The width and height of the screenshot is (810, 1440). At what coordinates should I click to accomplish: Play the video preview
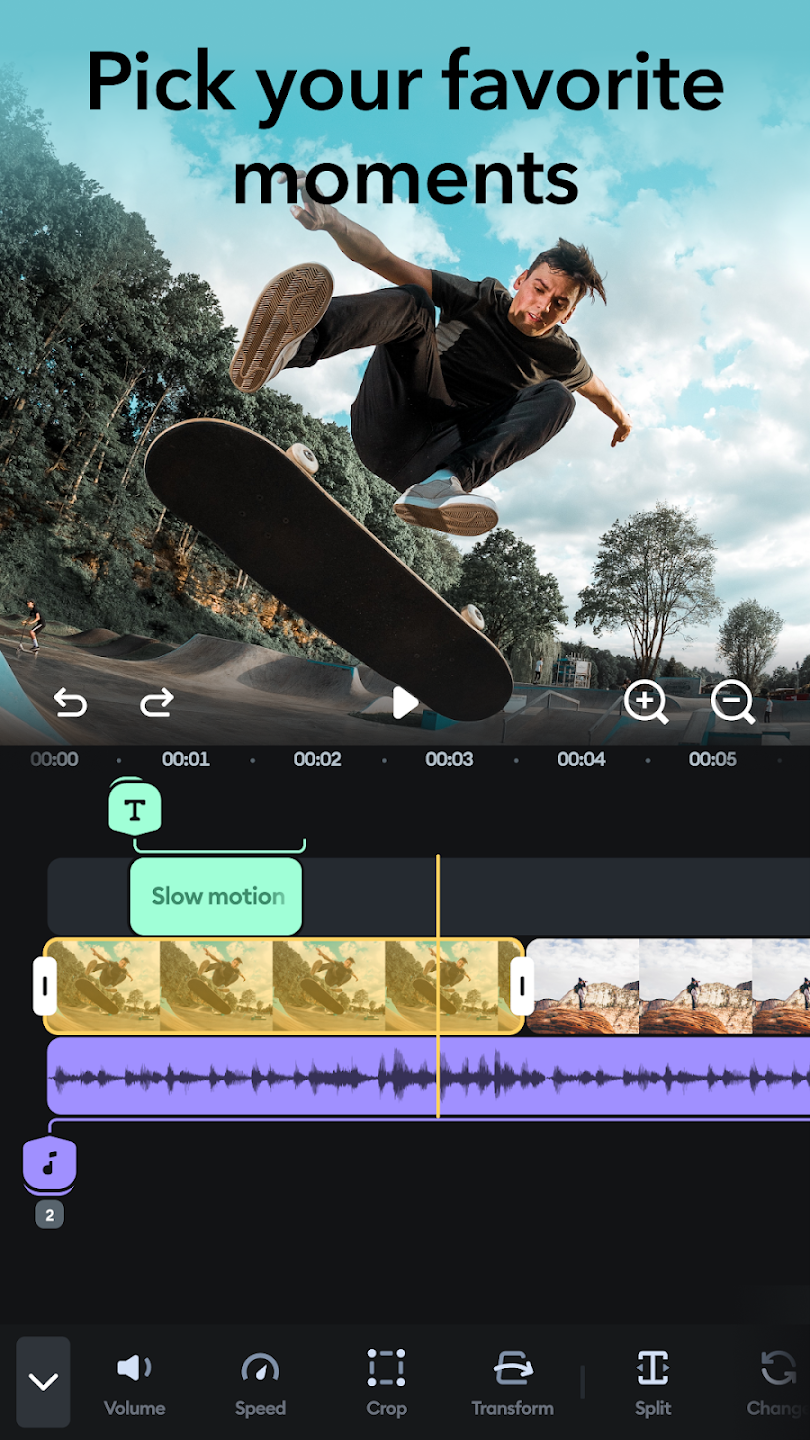click(x=405, y=703)
